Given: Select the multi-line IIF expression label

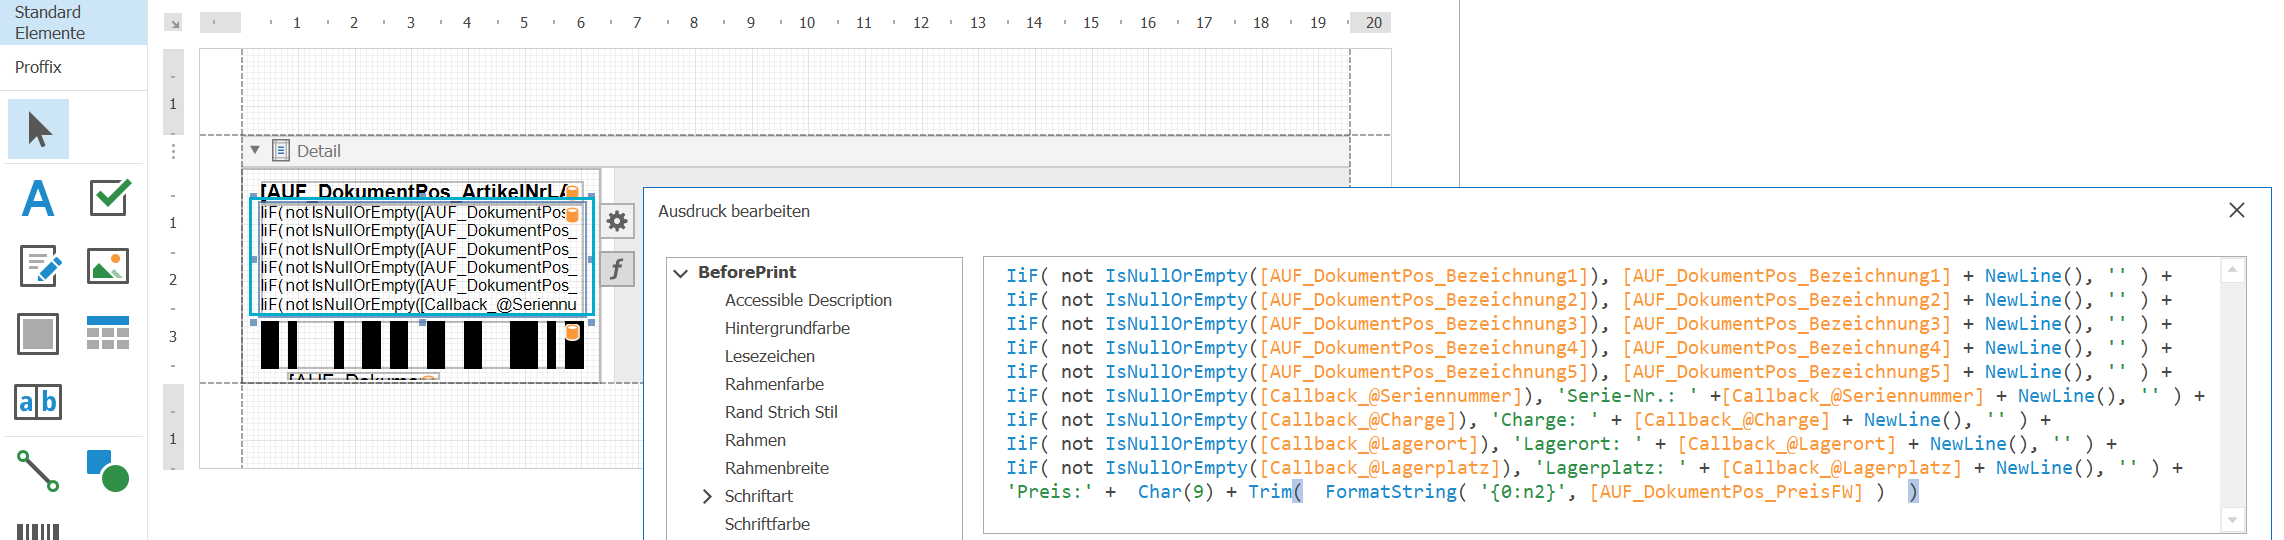Looking at the screenshot, I should pos(421,258).
